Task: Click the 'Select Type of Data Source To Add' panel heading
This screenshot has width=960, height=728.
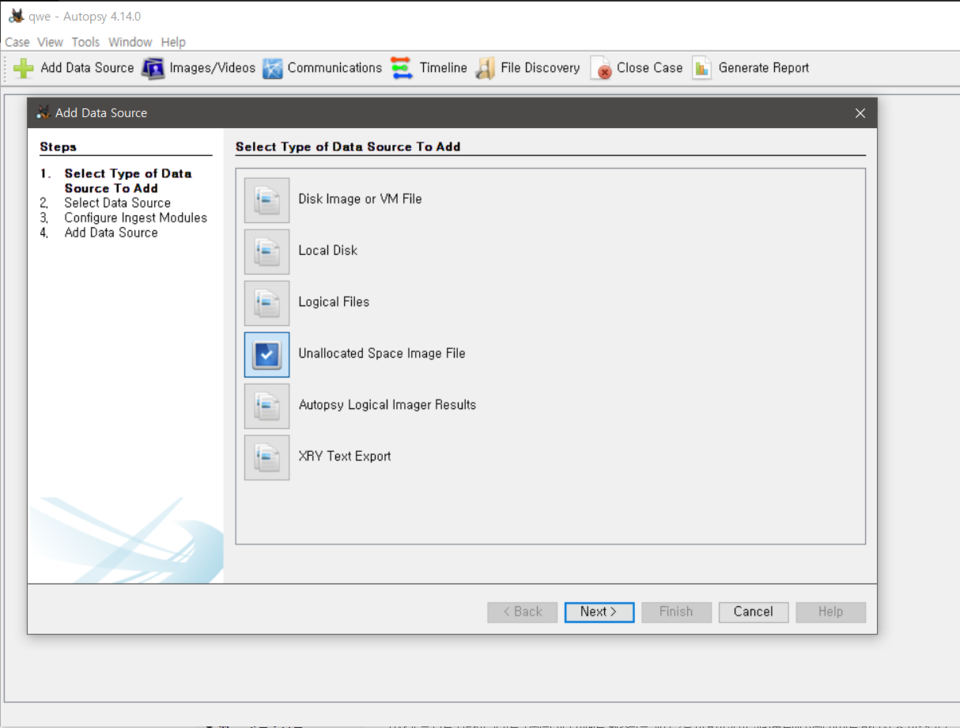Action: (348, 147)
